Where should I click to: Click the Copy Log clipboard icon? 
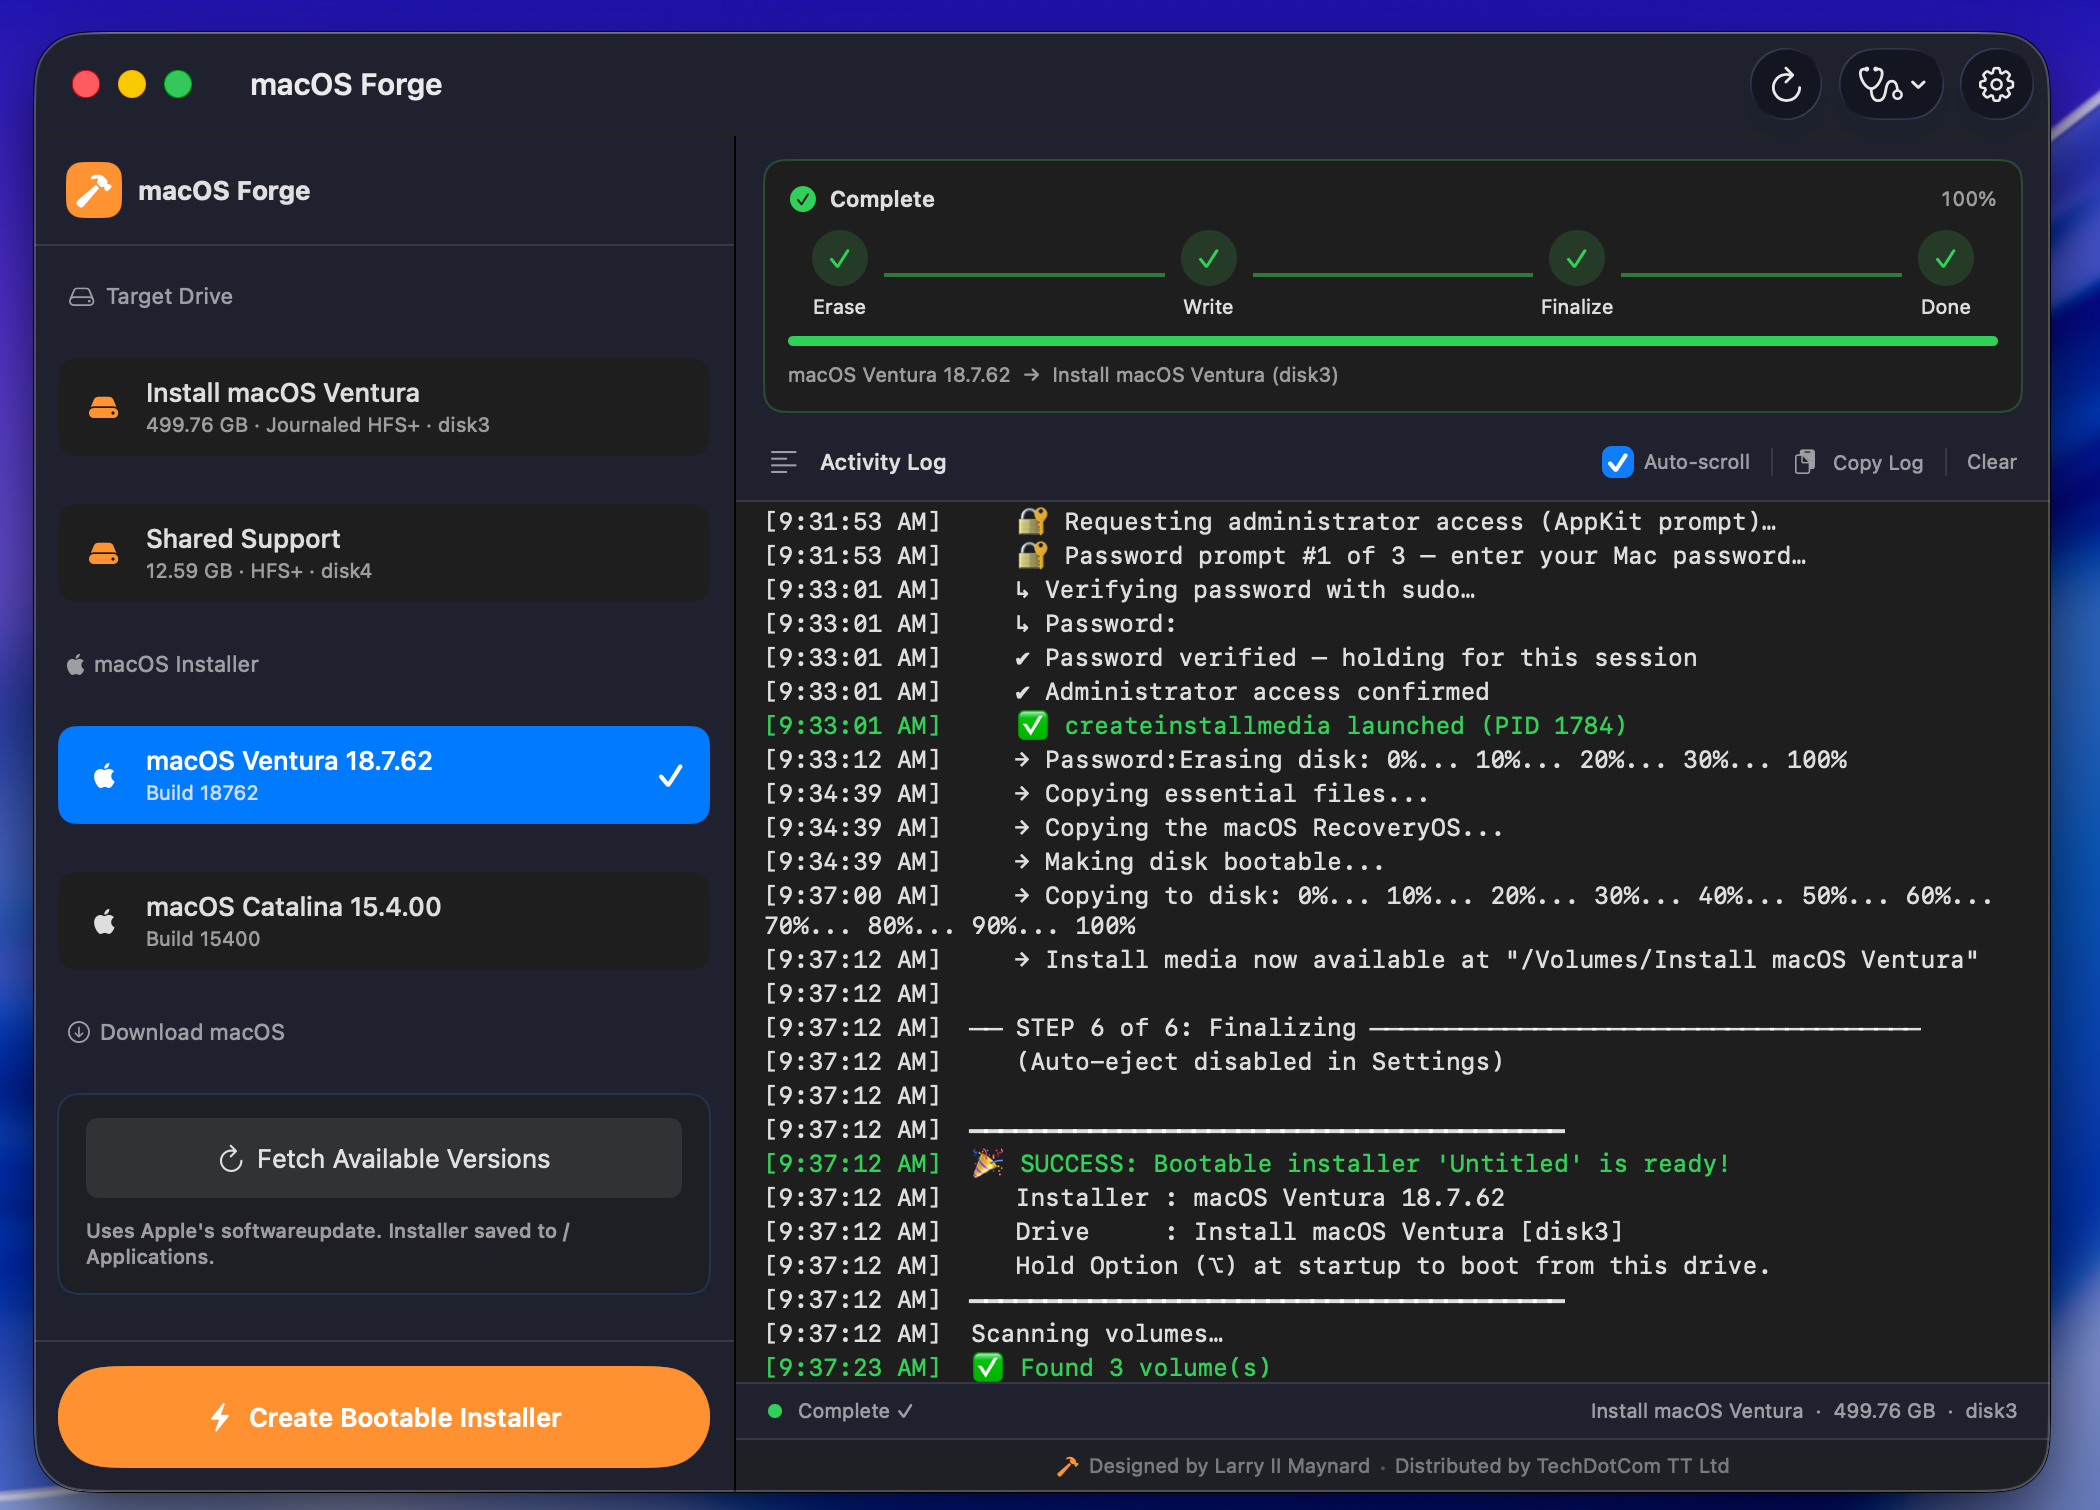1804,462
